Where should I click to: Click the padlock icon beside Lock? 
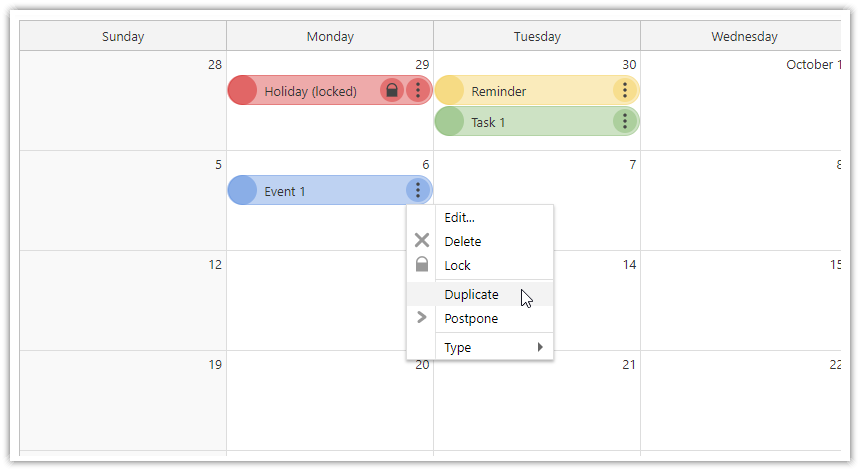click(422, 265)
